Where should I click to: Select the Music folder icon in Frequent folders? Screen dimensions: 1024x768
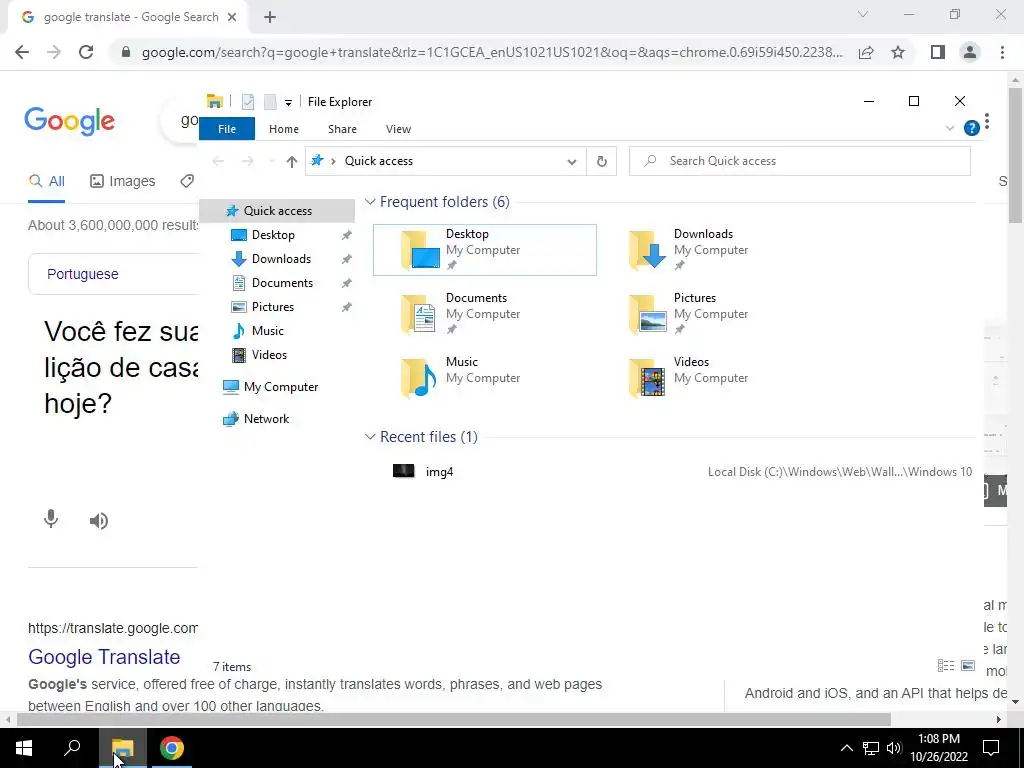click(x=419, y=377)
